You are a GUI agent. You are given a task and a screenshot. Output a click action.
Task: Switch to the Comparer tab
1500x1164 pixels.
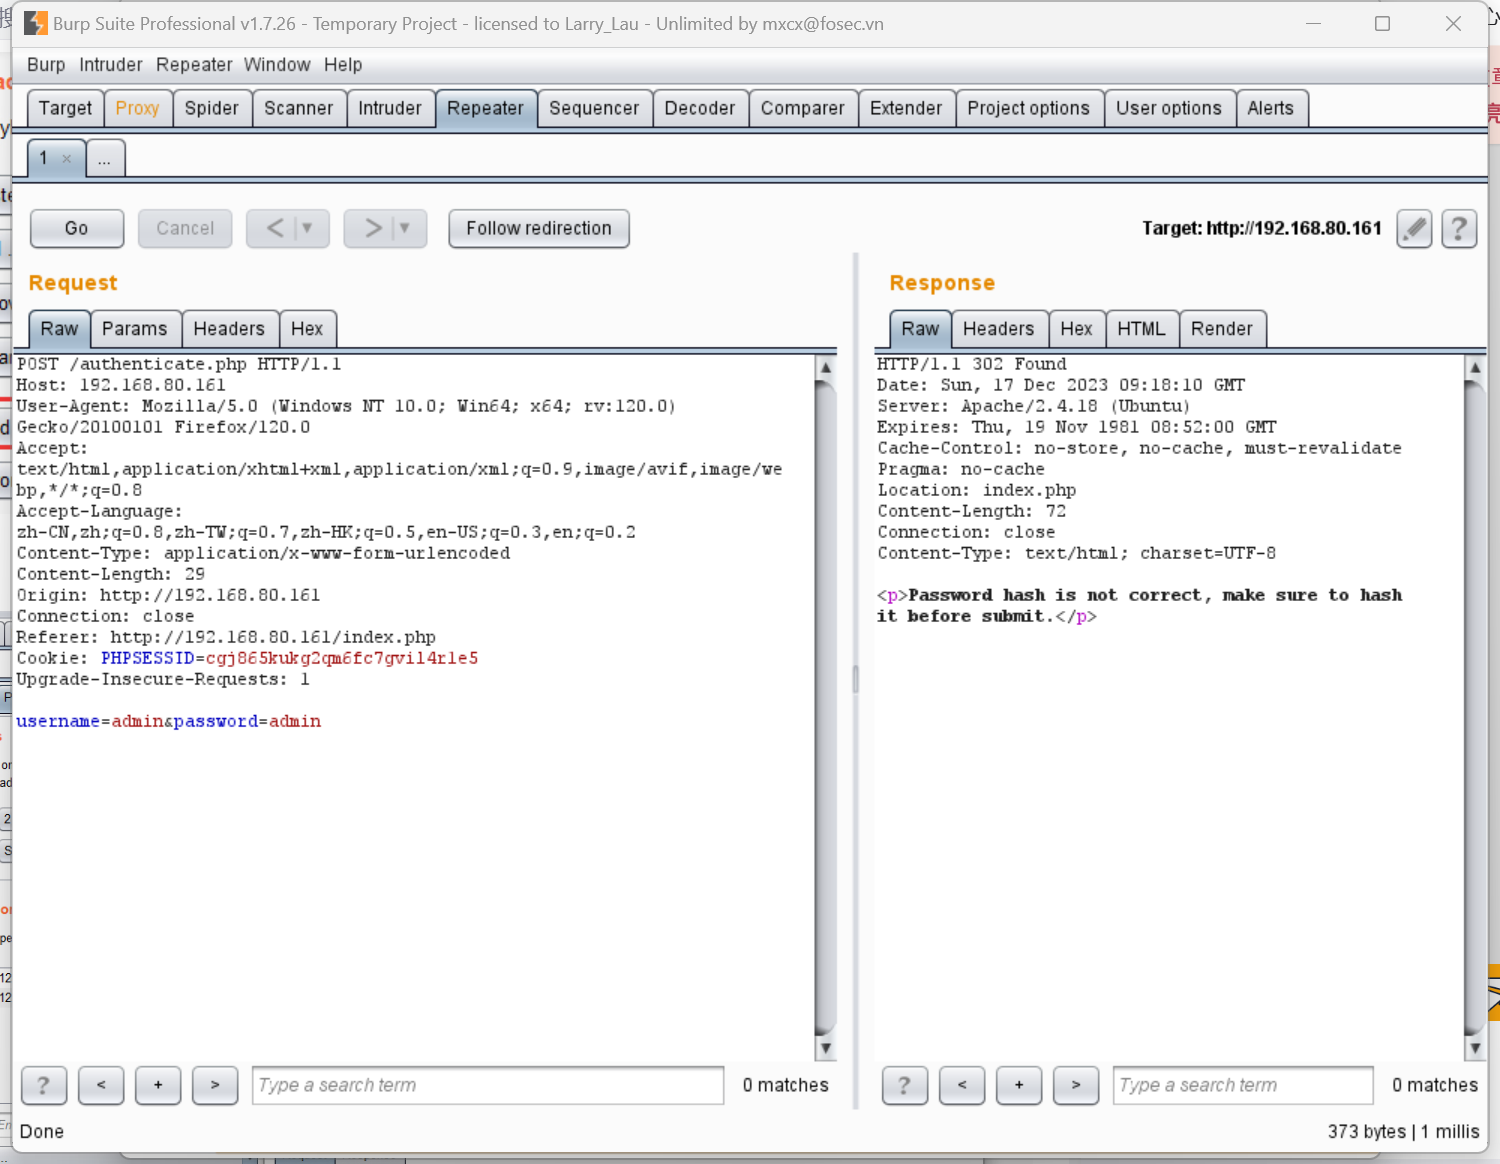tap(803, 108)
